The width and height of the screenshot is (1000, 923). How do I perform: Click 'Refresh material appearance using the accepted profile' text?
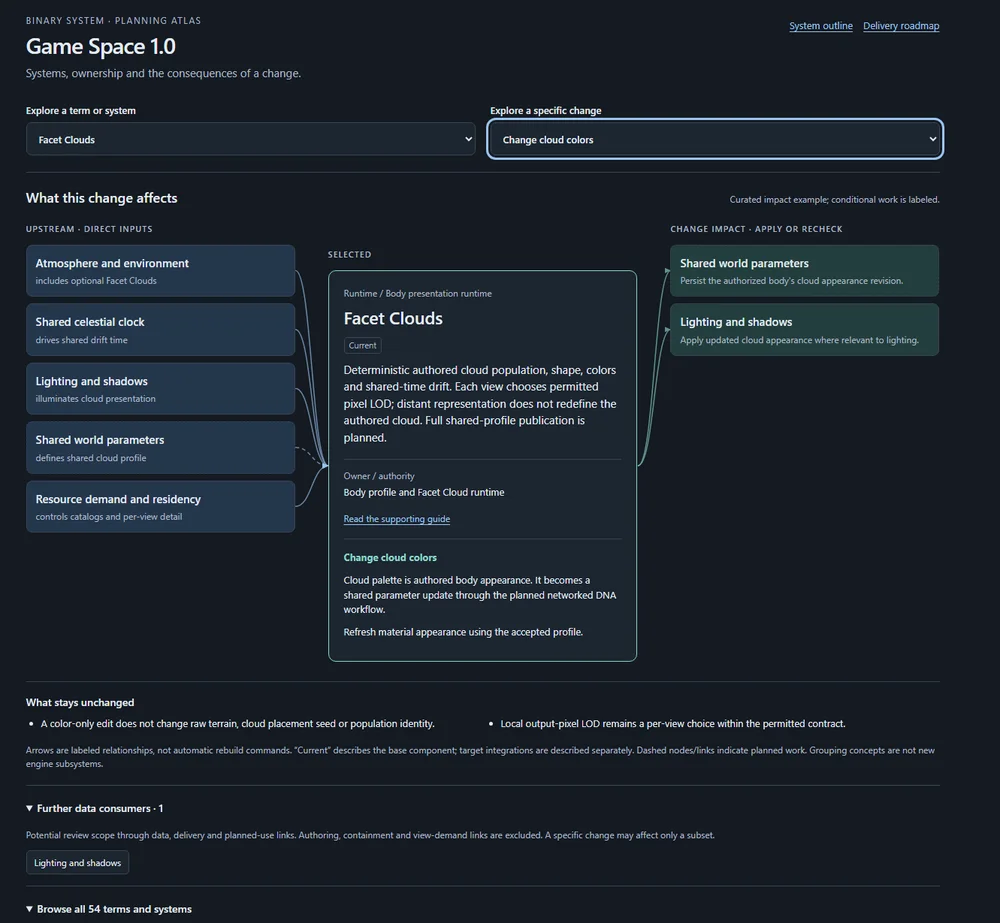463,632
